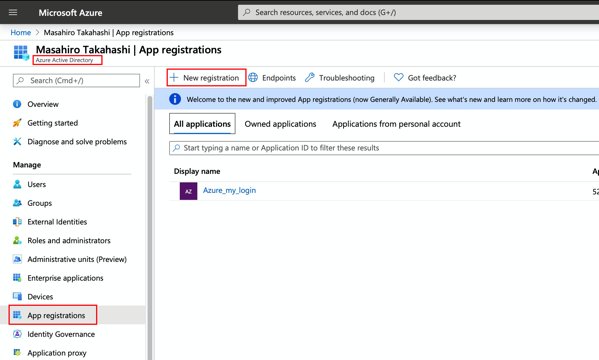Viewport: 599px width, 360px height.
Task: Click the feedback heart icon
Action: pyautogui.click(x=398, y=78)
